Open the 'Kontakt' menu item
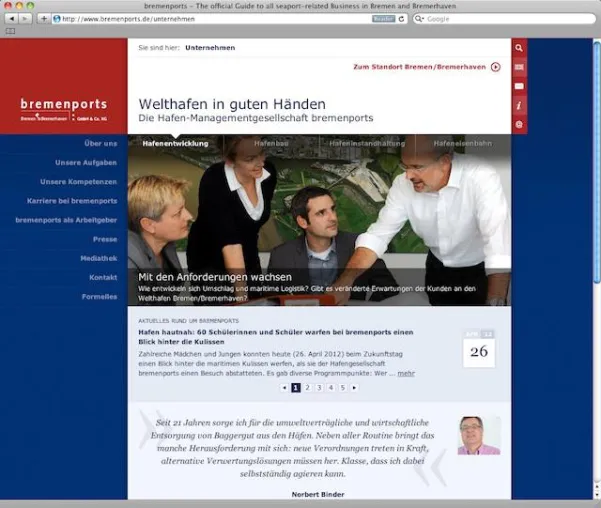The width and height of the screenshot is (601, 508). click(x=103, y=277)
